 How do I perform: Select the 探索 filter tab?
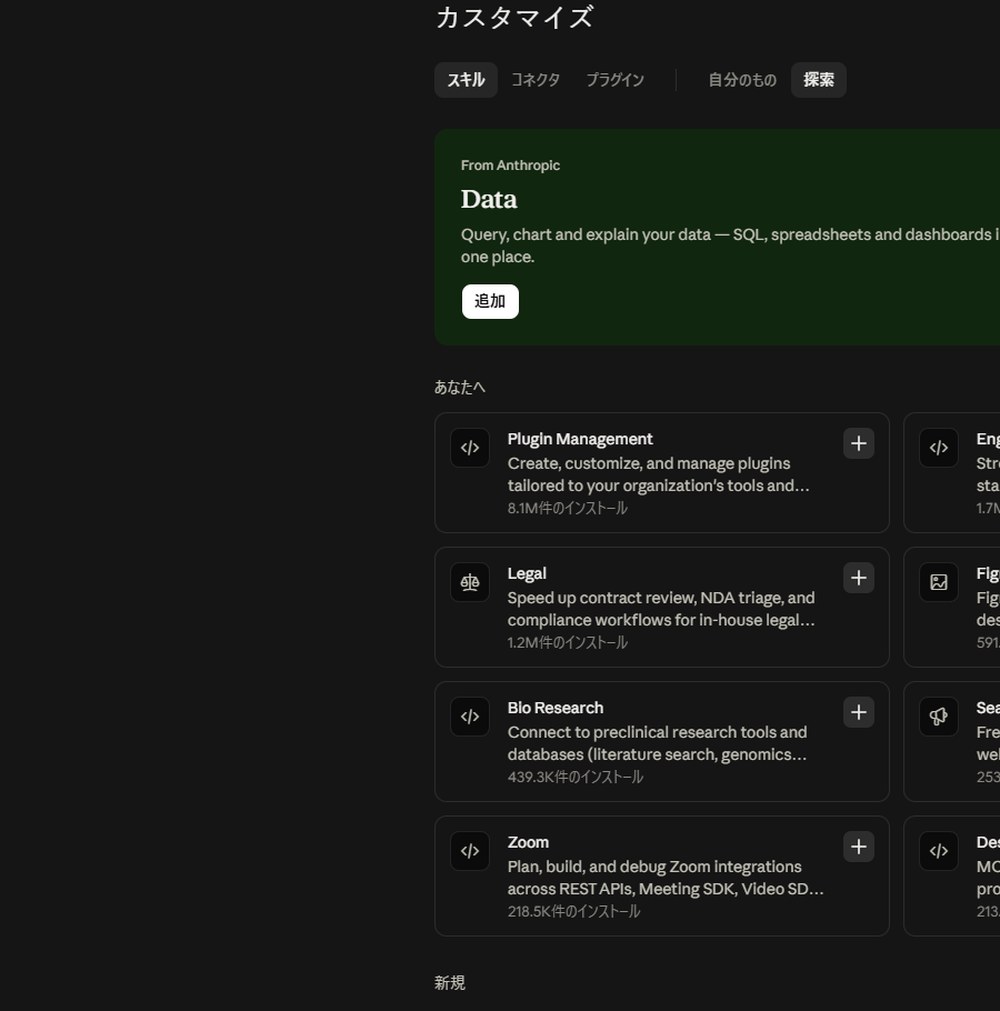(x=819, y=80)
